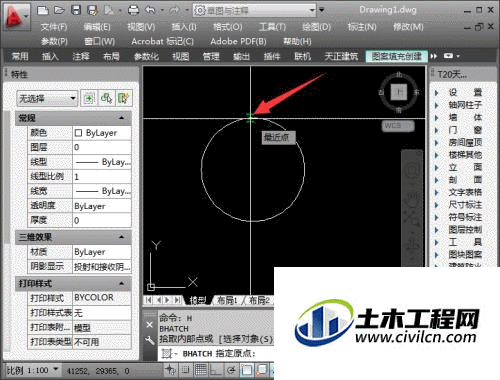The image size is (500, 380).
Task: Switch to the 输出 ribbon tab
Action: coord(241,56)
